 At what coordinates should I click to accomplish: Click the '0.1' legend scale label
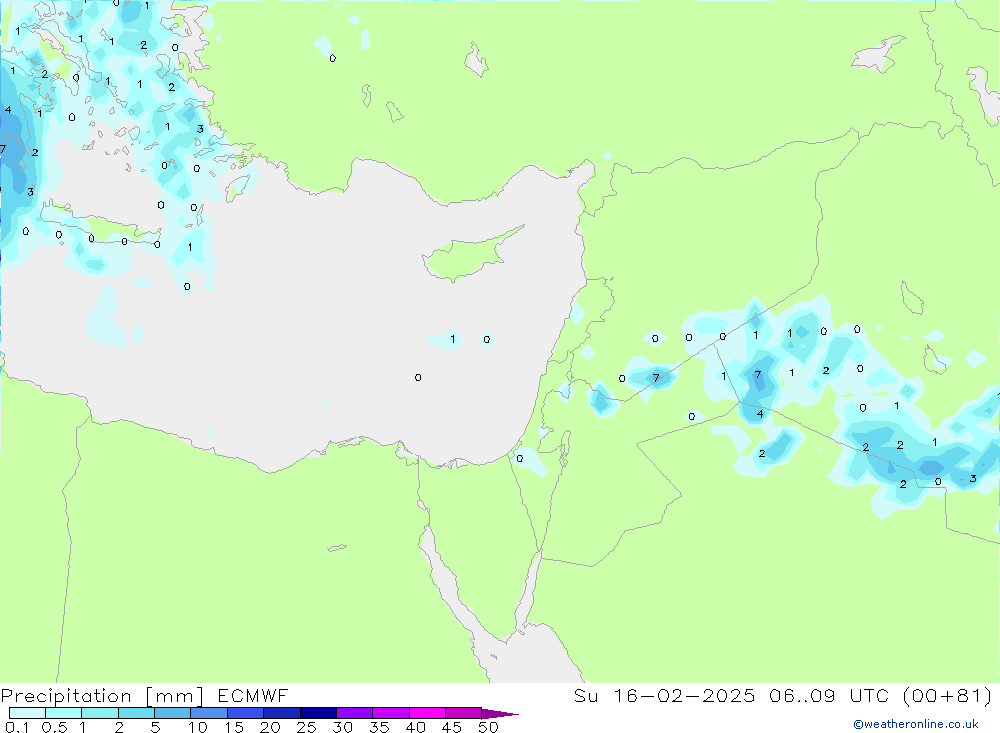(x=17, y=727)
